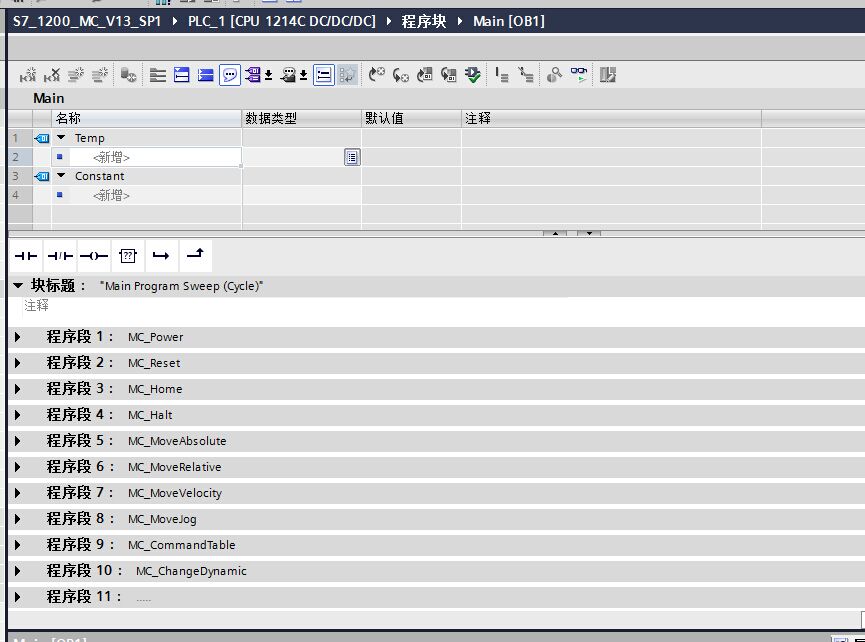Click the last toolbar panel icon

[607, 74]
